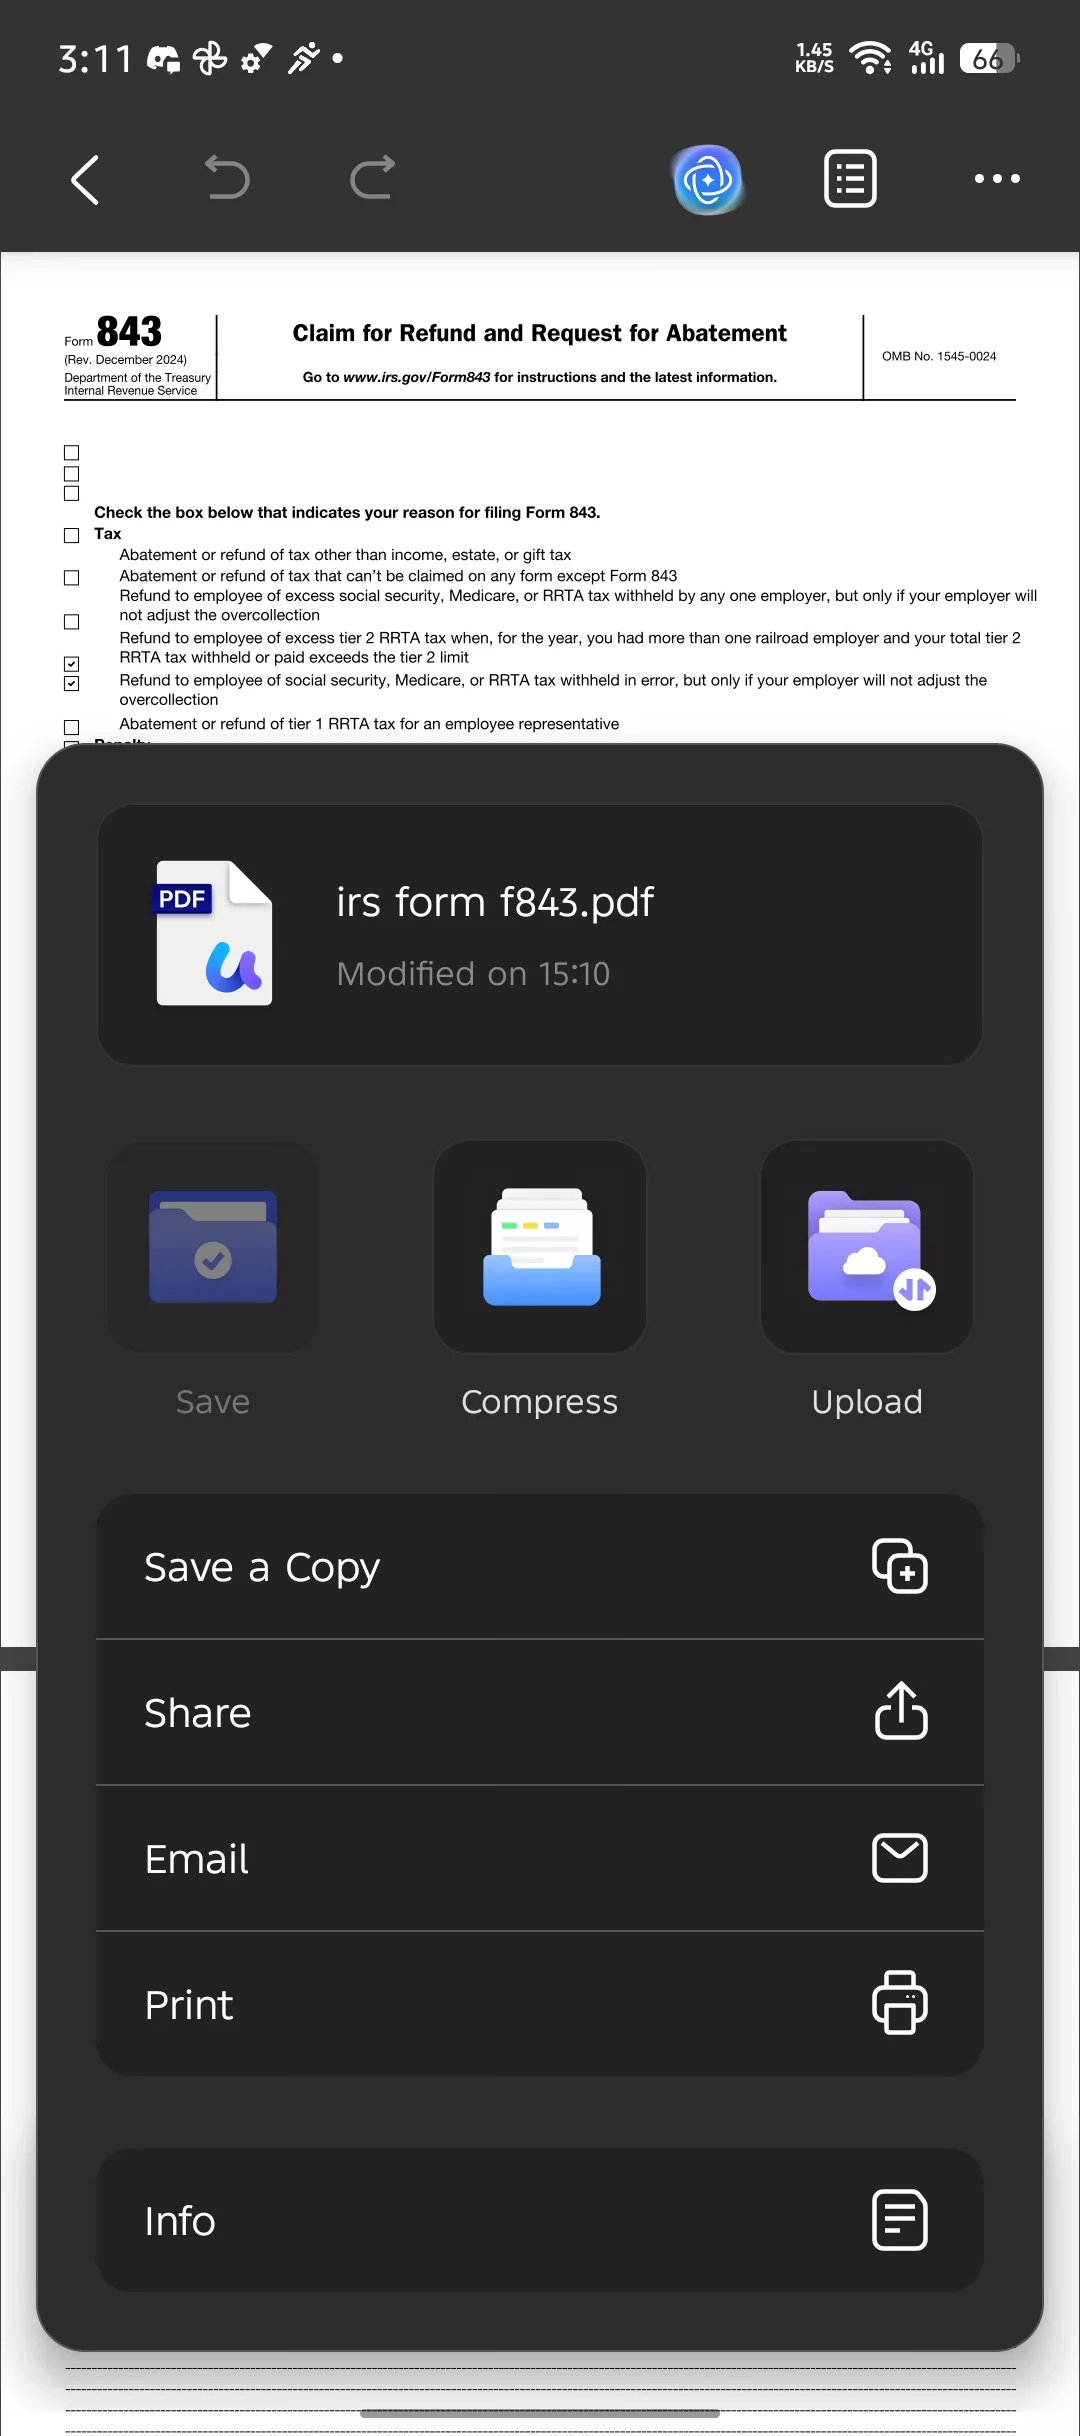Viewport: 1080px width, 2436px height.
Task: Tap the www.irs.gov/Form843 link
Action: pyautogui.click(x=417, y=377)
